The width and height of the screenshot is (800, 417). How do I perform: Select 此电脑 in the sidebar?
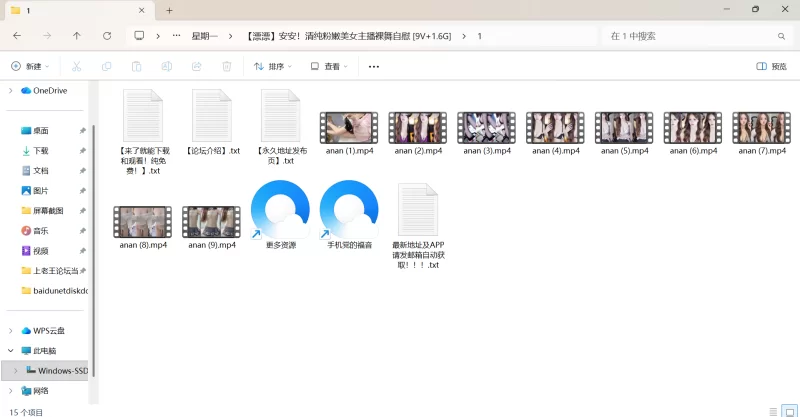tap(44, 351)
